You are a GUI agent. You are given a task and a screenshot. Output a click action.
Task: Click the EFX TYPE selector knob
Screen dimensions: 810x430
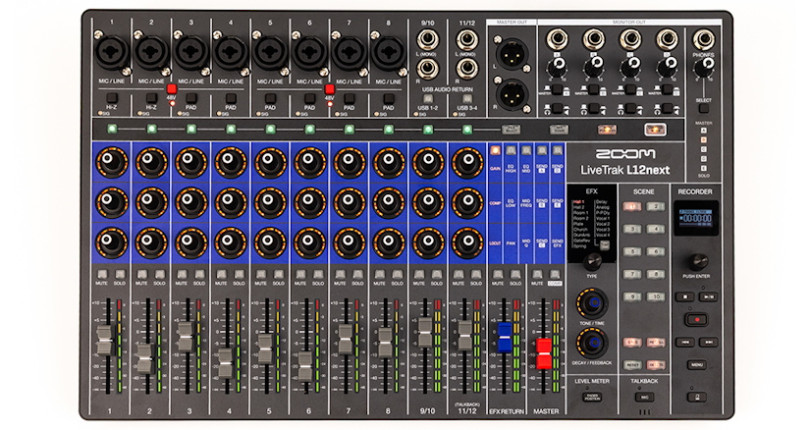click(592, 262)
